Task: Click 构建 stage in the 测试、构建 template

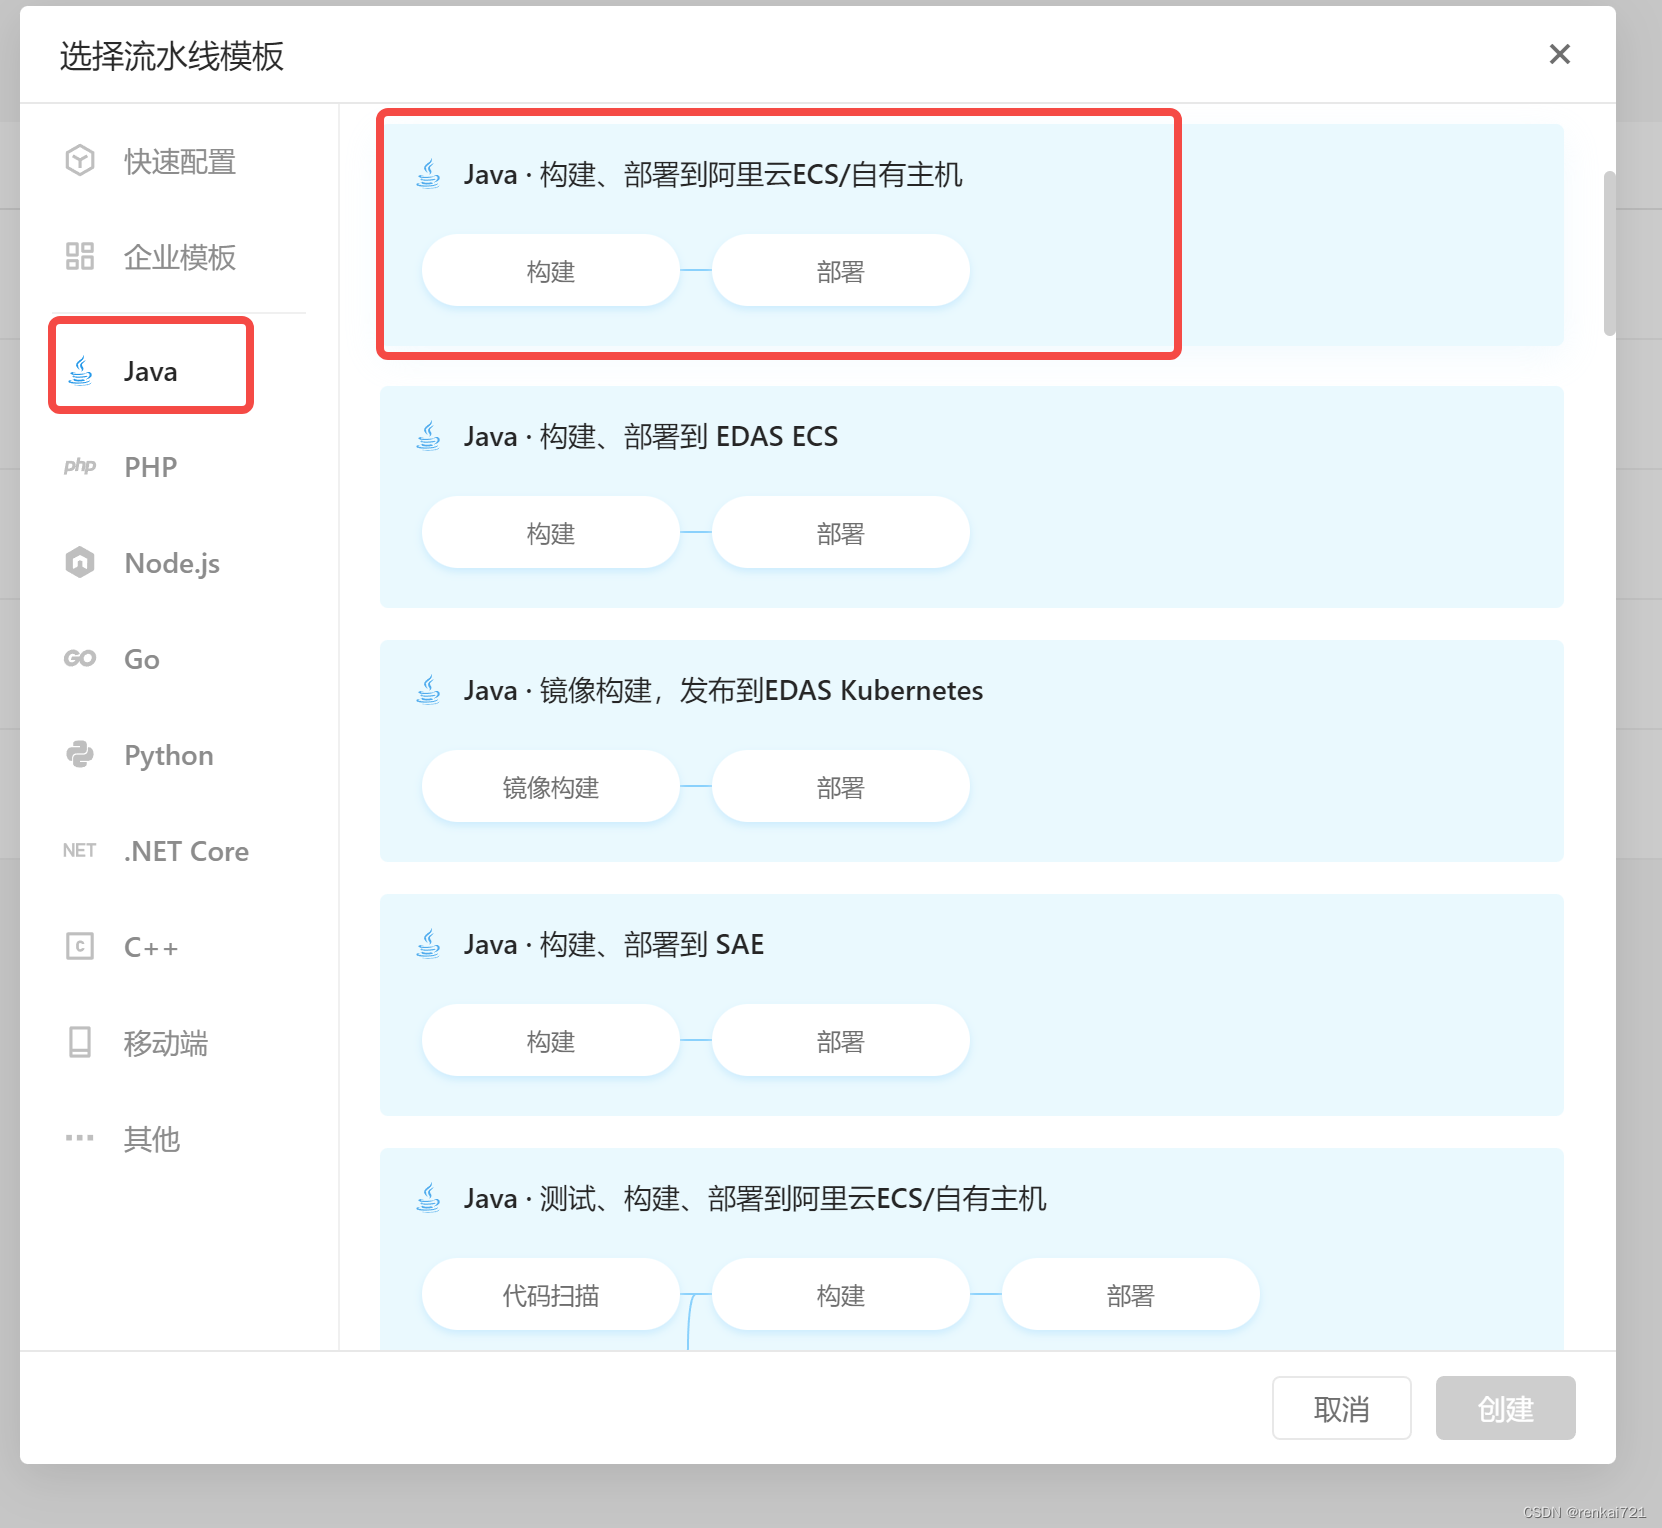Action: click(x=841, y=1294)
